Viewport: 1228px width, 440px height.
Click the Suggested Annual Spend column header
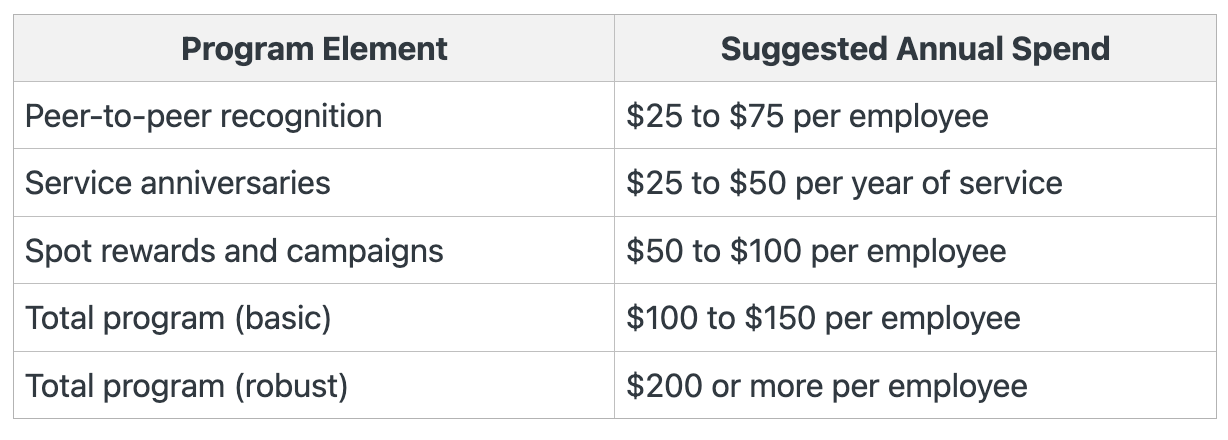pyautogui.click(x=915, y=48)
